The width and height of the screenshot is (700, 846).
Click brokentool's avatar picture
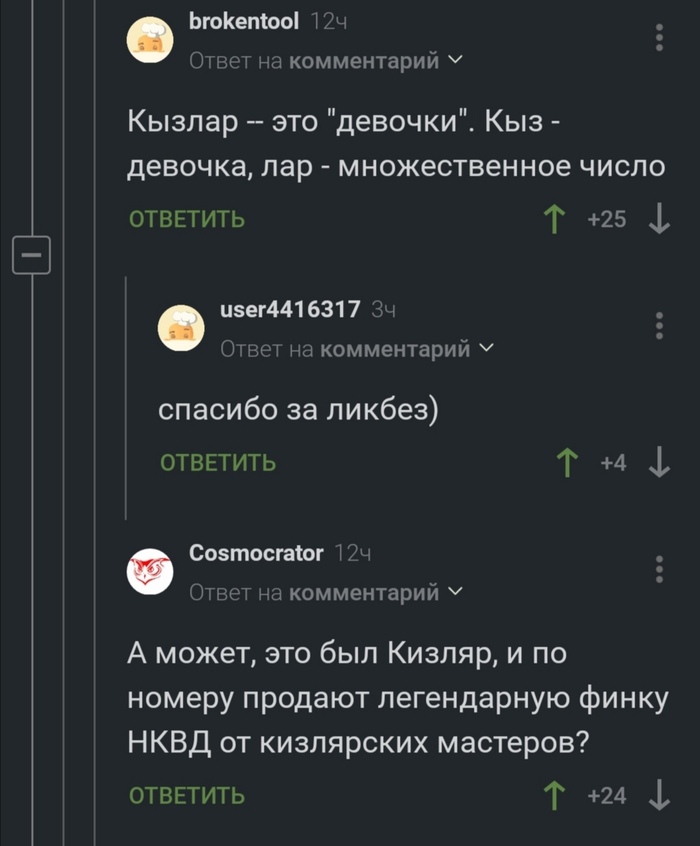click(152, 41)
